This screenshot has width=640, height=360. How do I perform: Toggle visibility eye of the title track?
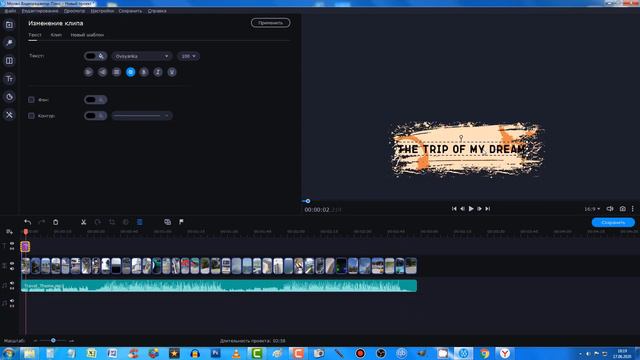pyautogui.click(x=12, y=244)
